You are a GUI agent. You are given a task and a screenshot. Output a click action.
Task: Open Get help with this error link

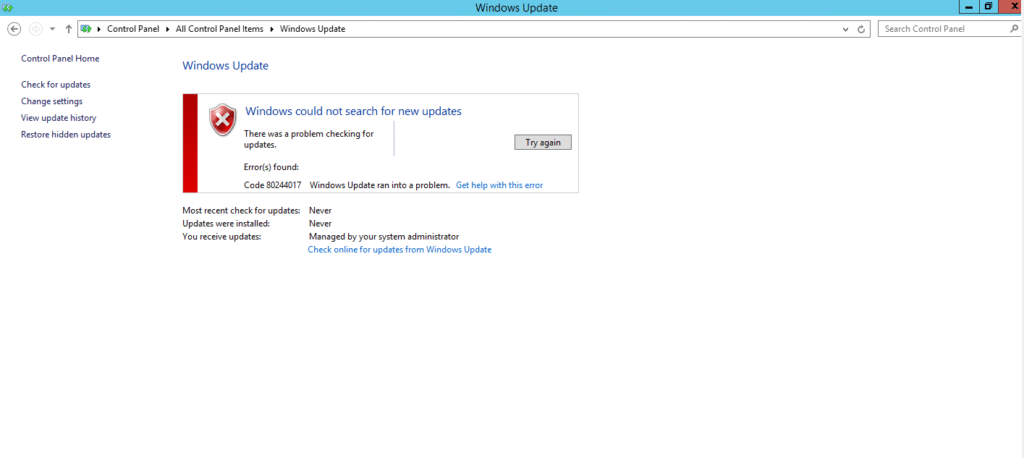499,185
